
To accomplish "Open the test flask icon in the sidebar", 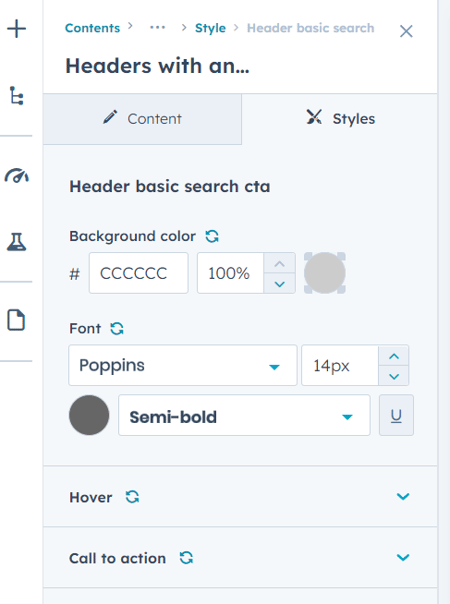I will 17,242.
